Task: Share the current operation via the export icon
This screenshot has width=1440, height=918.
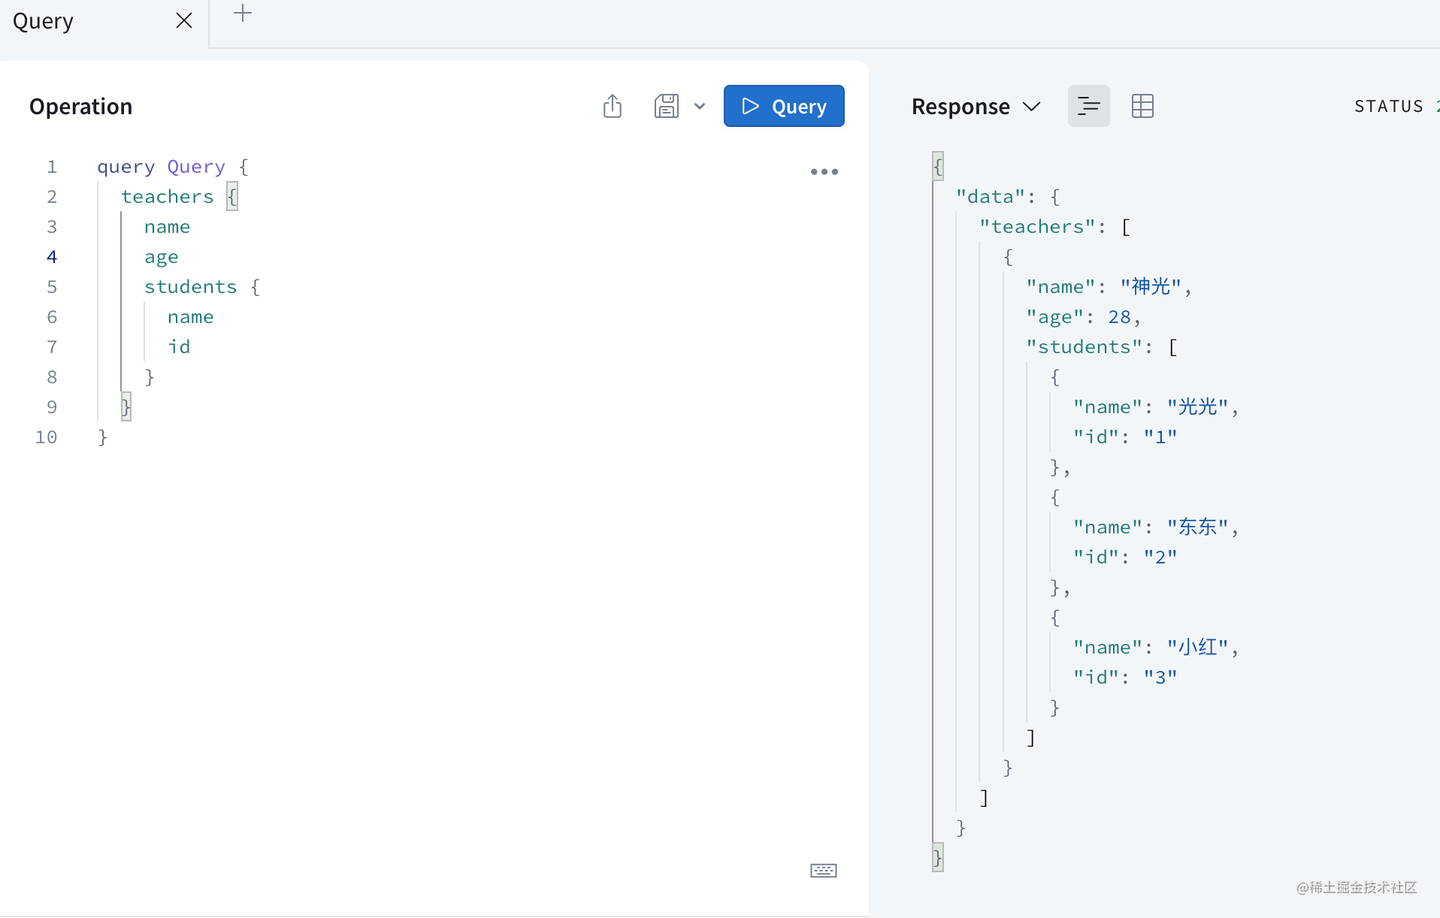Action: tap(612, 105)
